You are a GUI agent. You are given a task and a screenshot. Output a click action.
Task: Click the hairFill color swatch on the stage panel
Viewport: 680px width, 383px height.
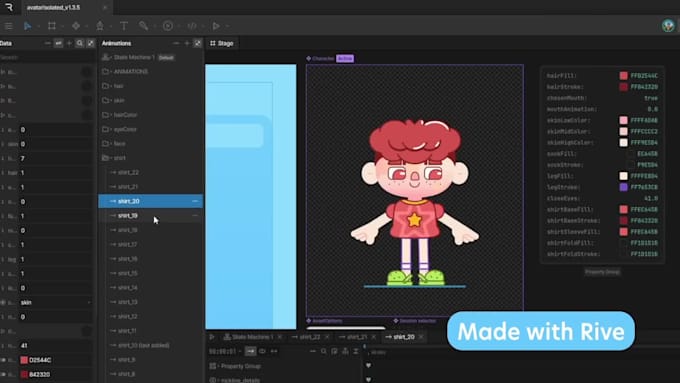point(624,76)
